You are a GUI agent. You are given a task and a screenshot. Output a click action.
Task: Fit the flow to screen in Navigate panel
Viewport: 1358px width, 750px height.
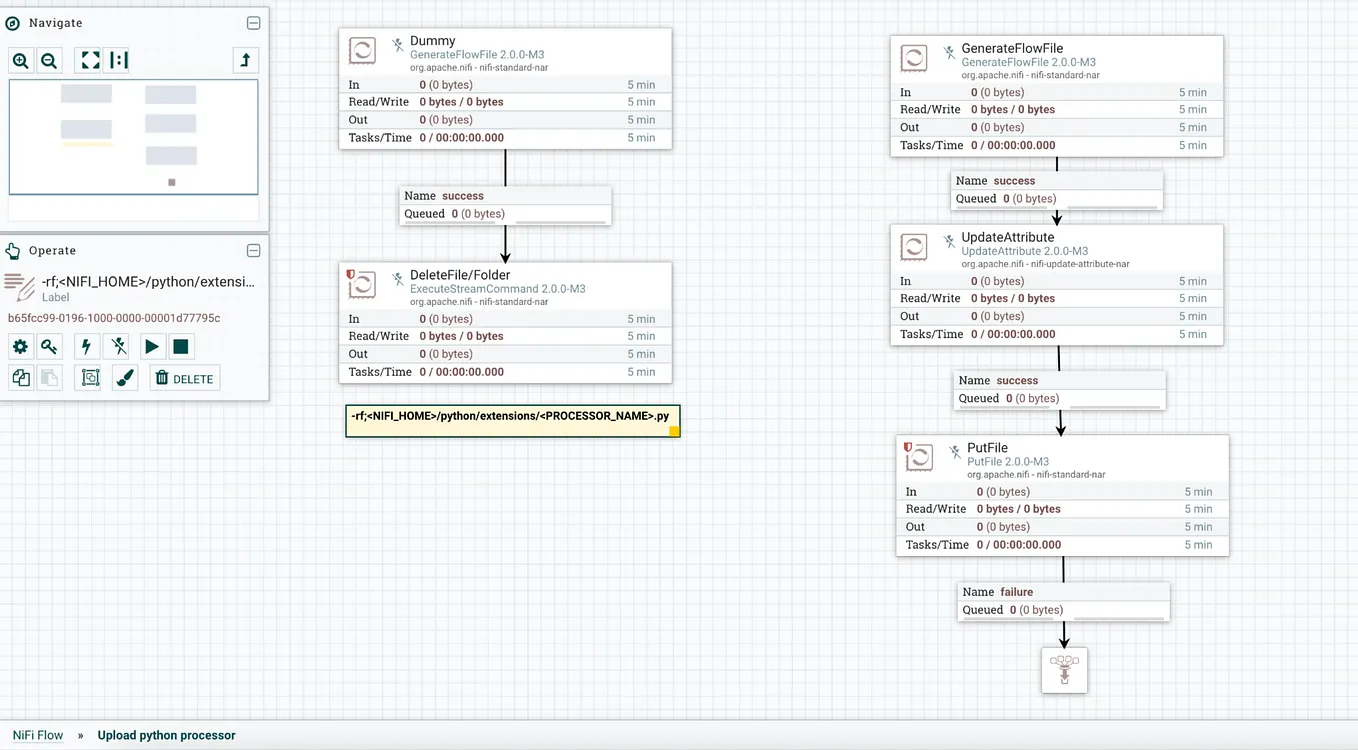pos(87,61)
